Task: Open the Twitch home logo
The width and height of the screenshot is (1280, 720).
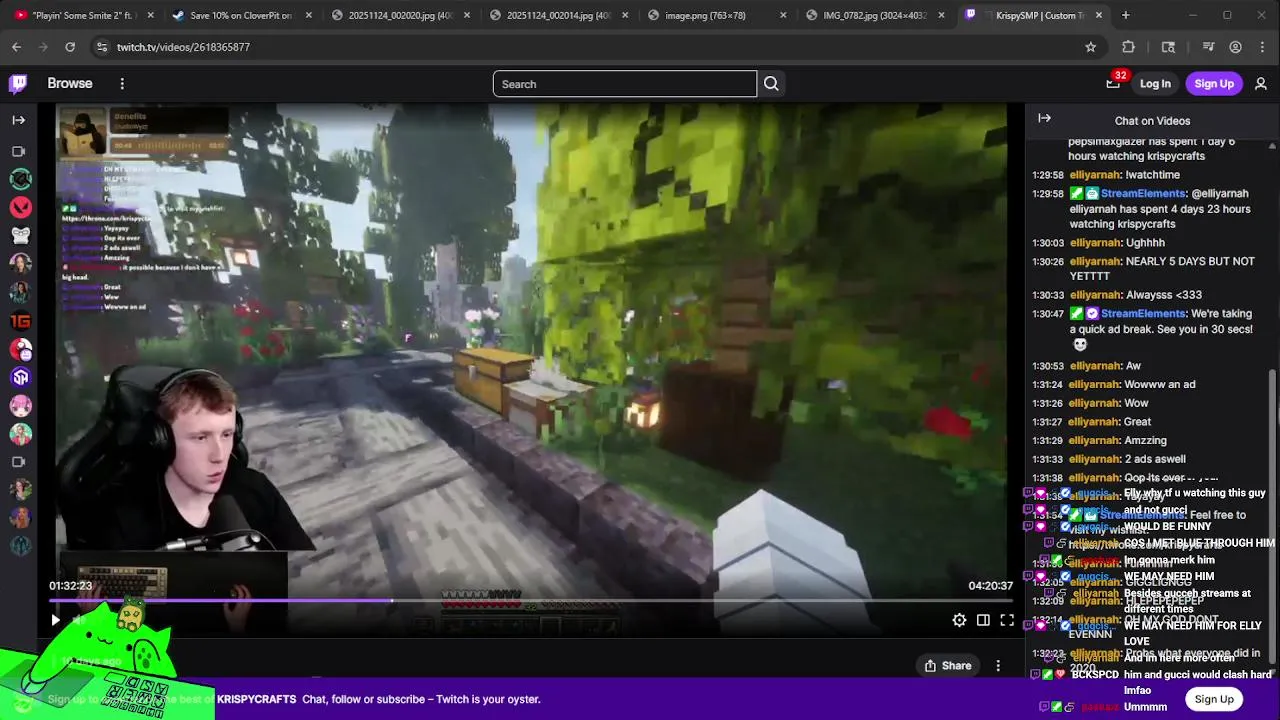Action: pyautogui.click(x=18, y=84)
